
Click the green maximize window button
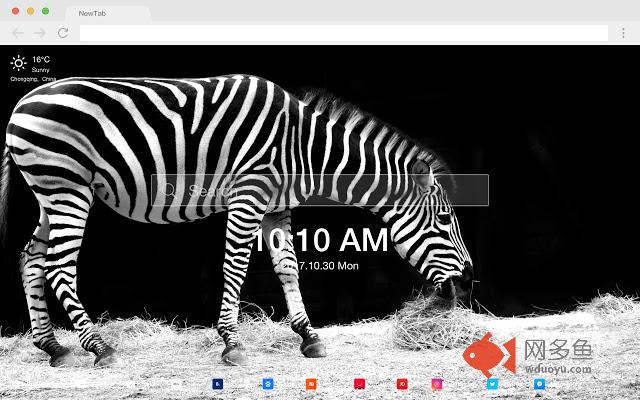tap(46, 11)
